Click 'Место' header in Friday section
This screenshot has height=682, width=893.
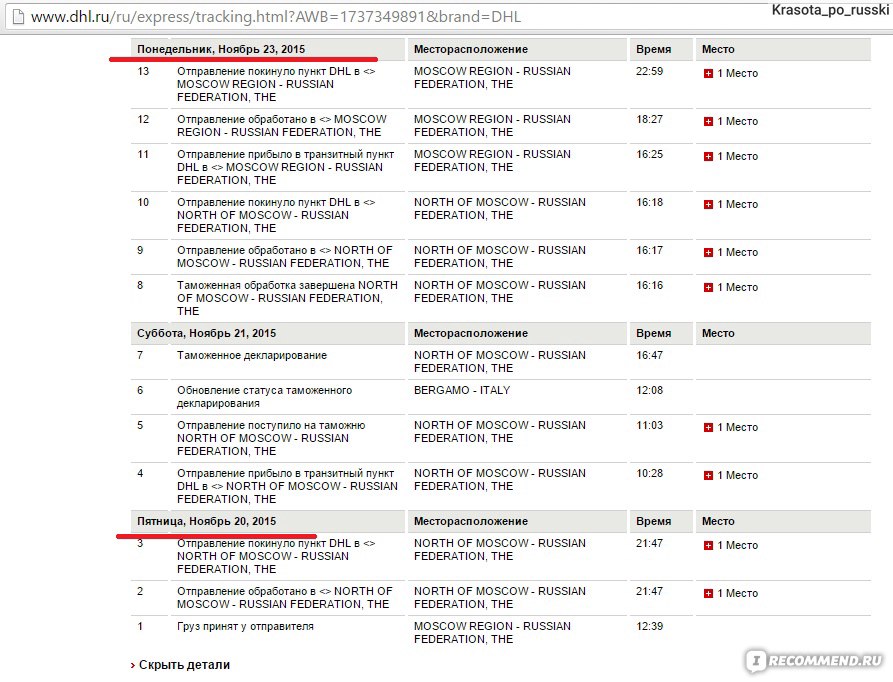(x=718, y=521)
